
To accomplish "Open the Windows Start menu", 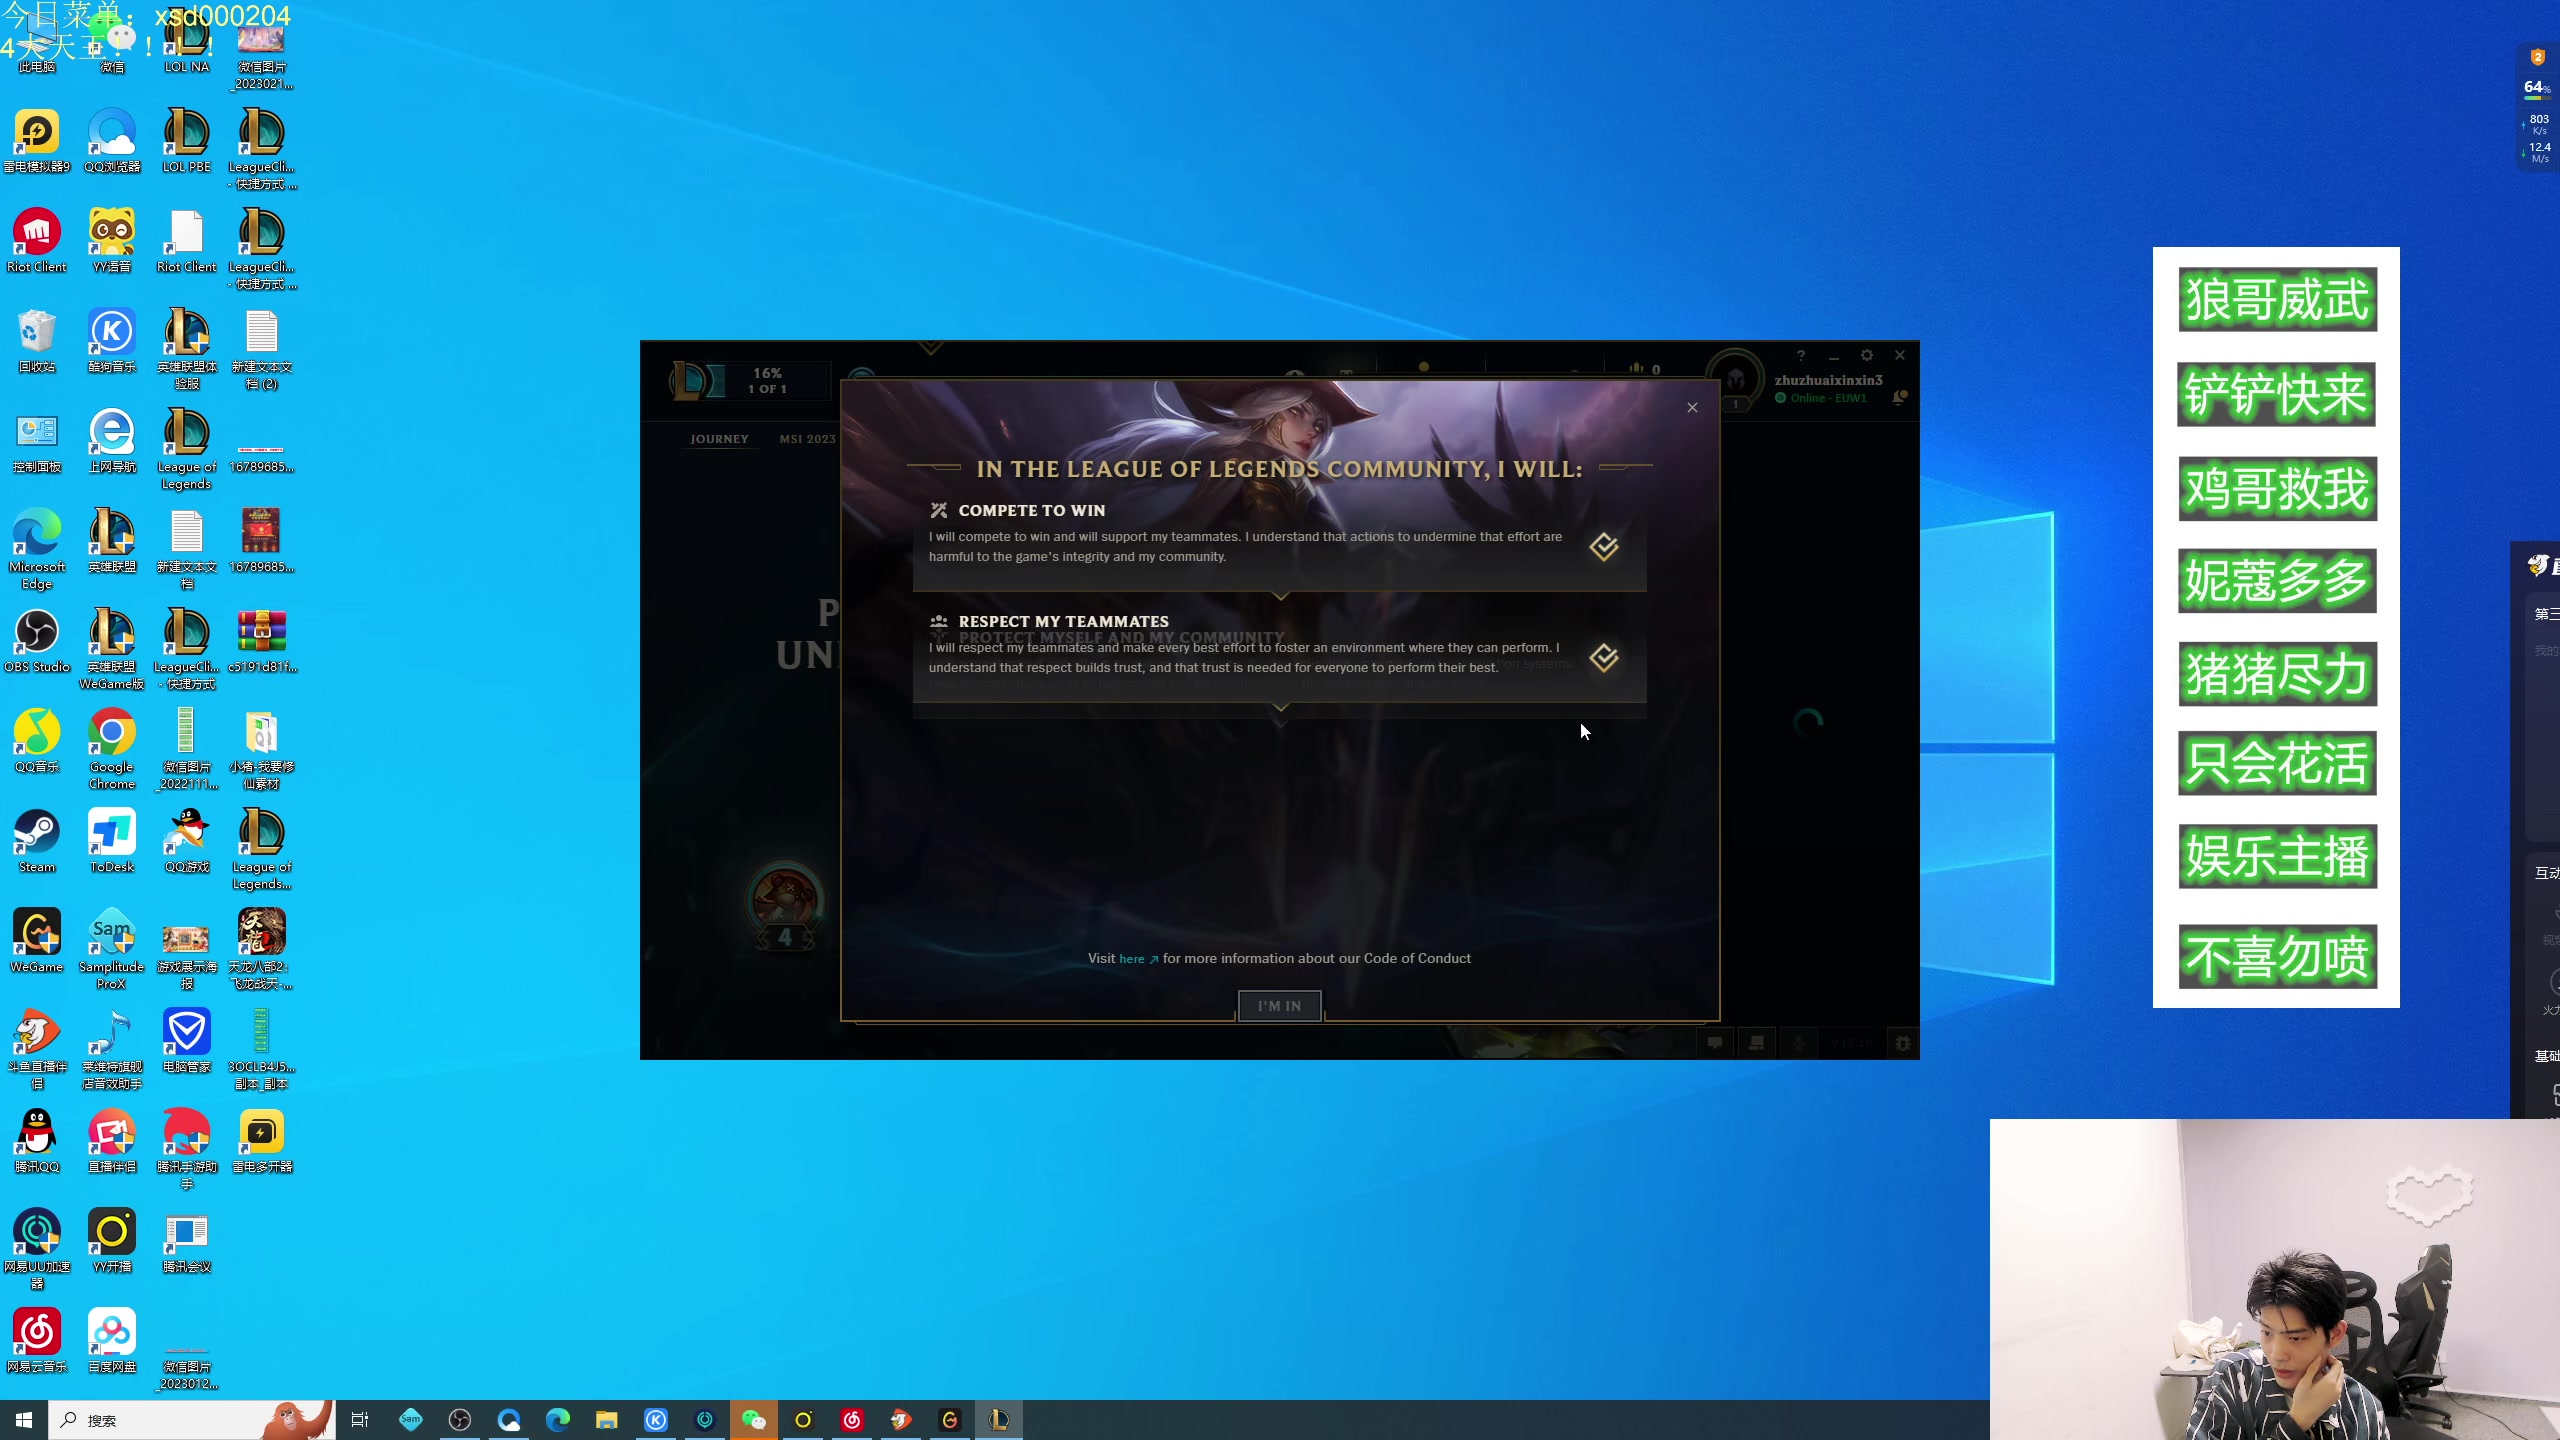I will [x=24, y=1420].
